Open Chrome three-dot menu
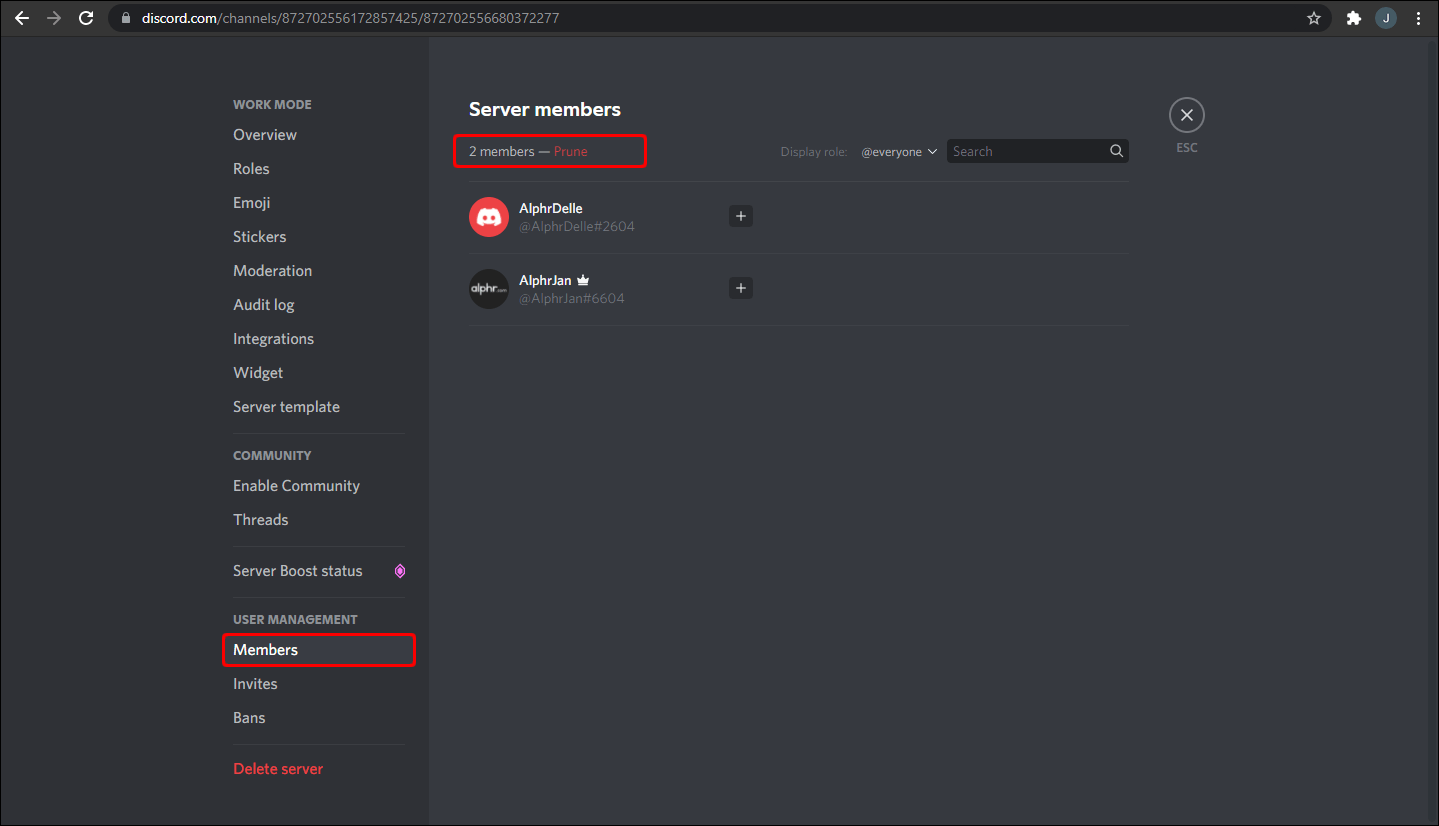The image size is (1439, 826). [1419, 18]
